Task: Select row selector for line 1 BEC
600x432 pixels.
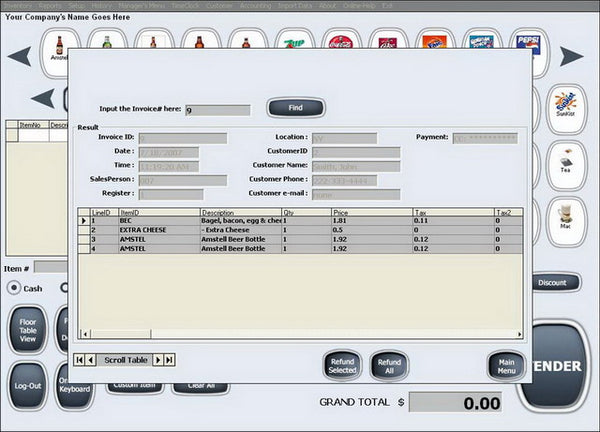Action: point(83,221)
